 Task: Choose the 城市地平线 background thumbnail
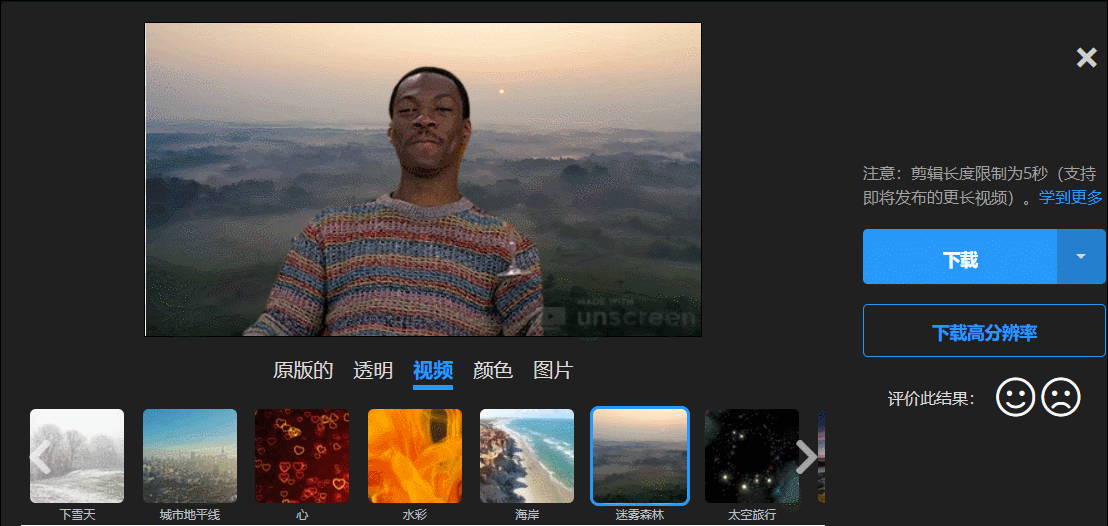[190, 456]
